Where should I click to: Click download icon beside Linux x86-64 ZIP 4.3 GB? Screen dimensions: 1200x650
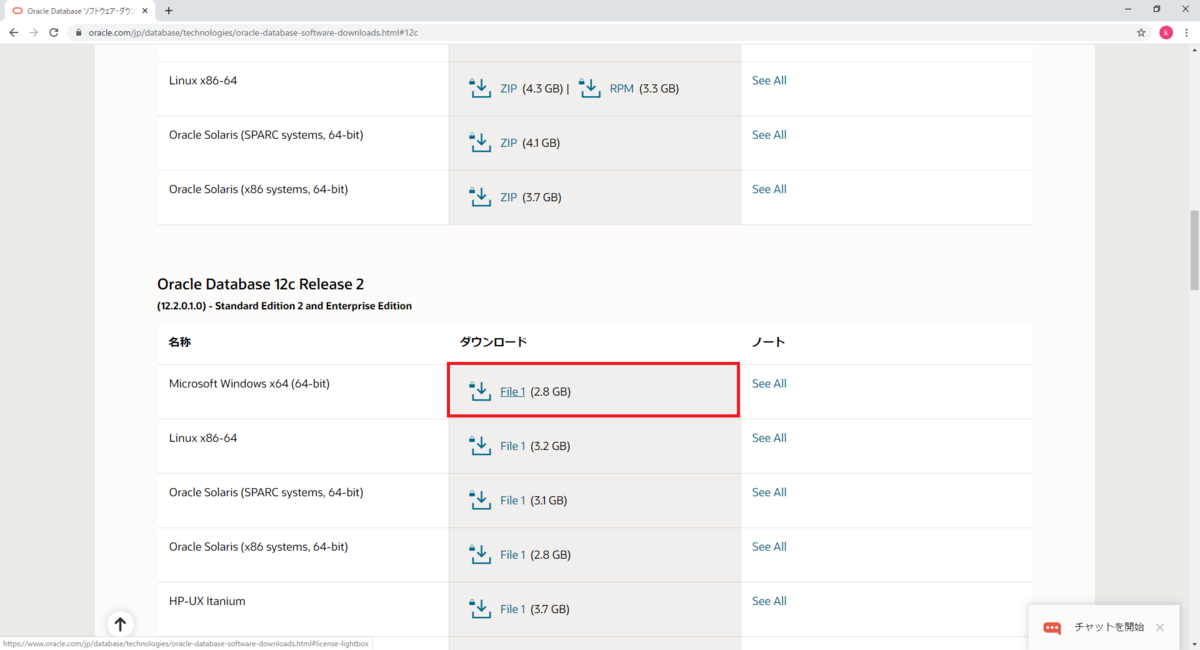click(x=480, y=88)
